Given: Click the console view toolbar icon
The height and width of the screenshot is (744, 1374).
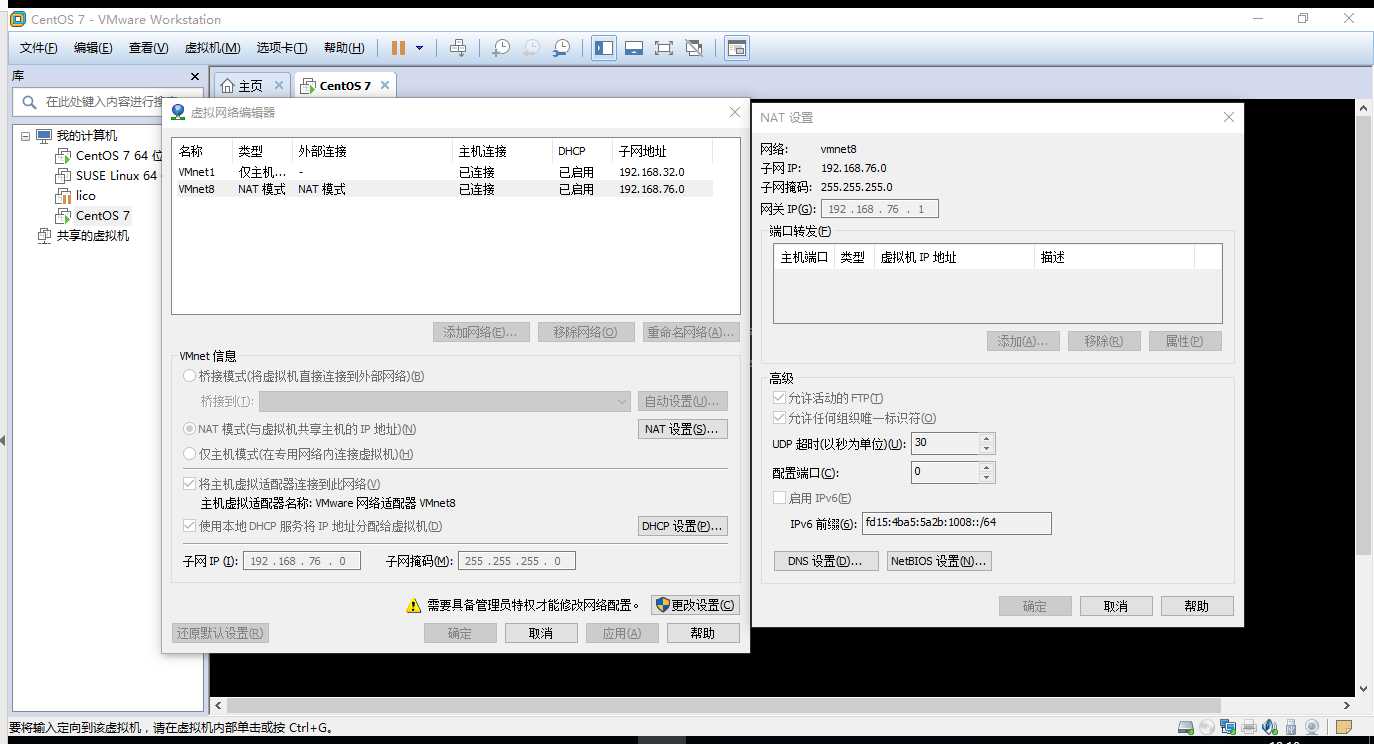Looking at the screenshot, I should pyautogui.click(x=737, y=48).
